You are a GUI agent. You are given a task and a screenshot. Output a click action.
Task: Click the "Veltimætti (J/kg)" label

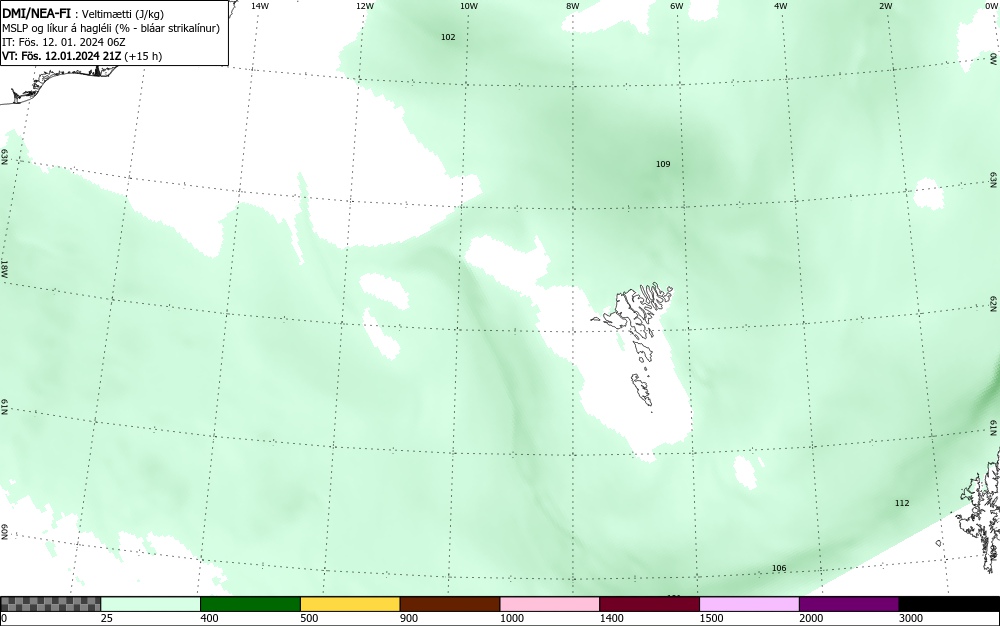122,14
